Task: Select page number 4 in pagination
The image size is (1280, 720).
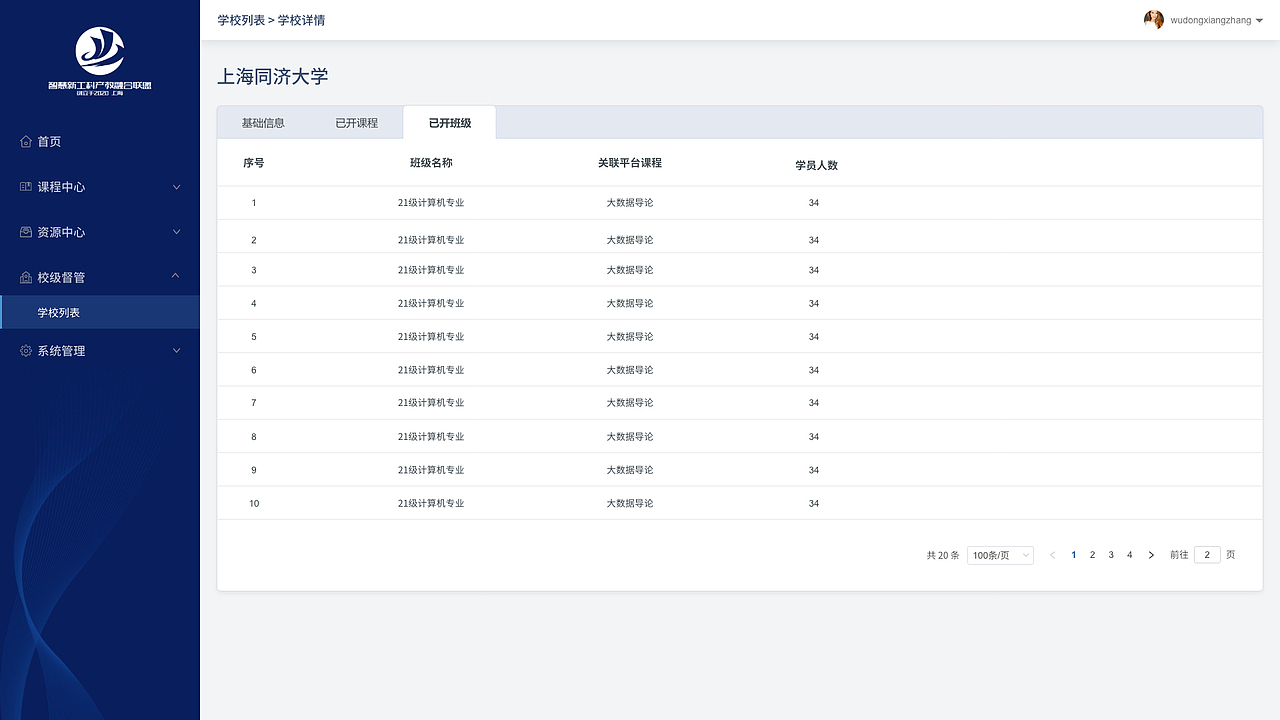Action: (x=1129, y=554)
